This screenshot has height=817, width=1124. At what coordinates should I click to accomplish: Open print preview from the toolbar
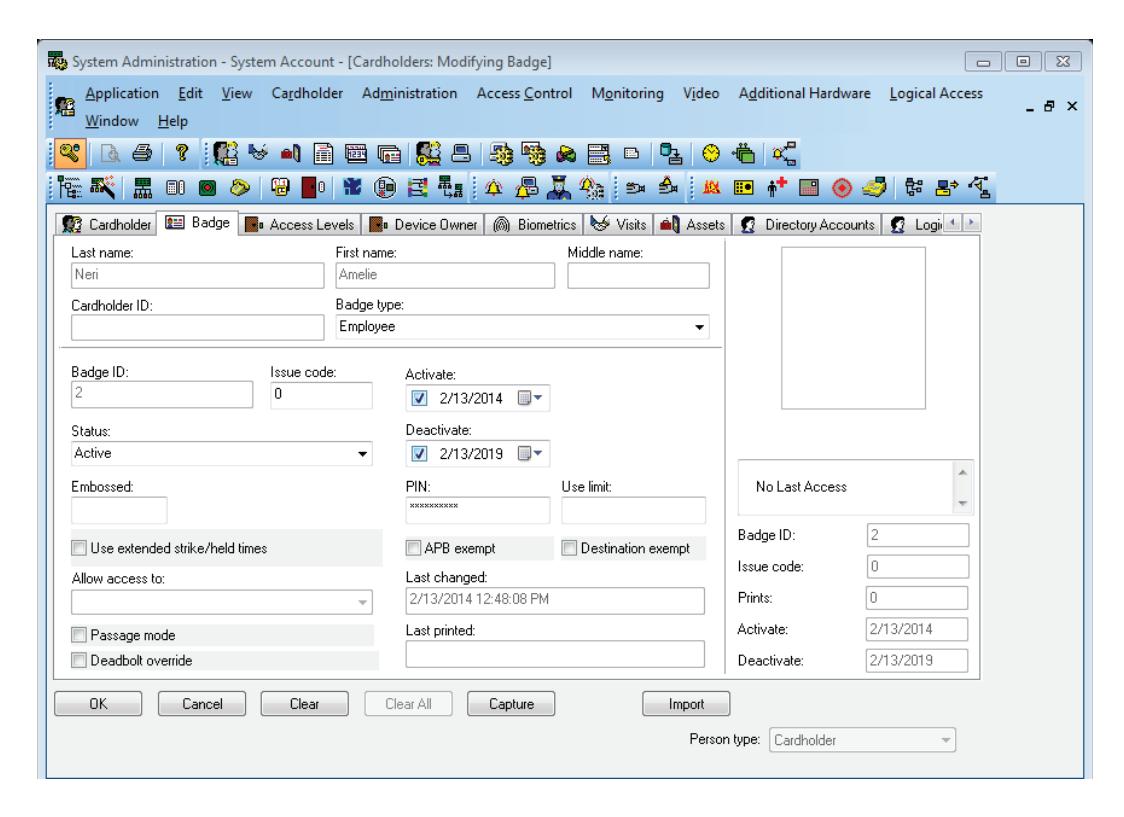pyautogui.click(x=110, y=153)
